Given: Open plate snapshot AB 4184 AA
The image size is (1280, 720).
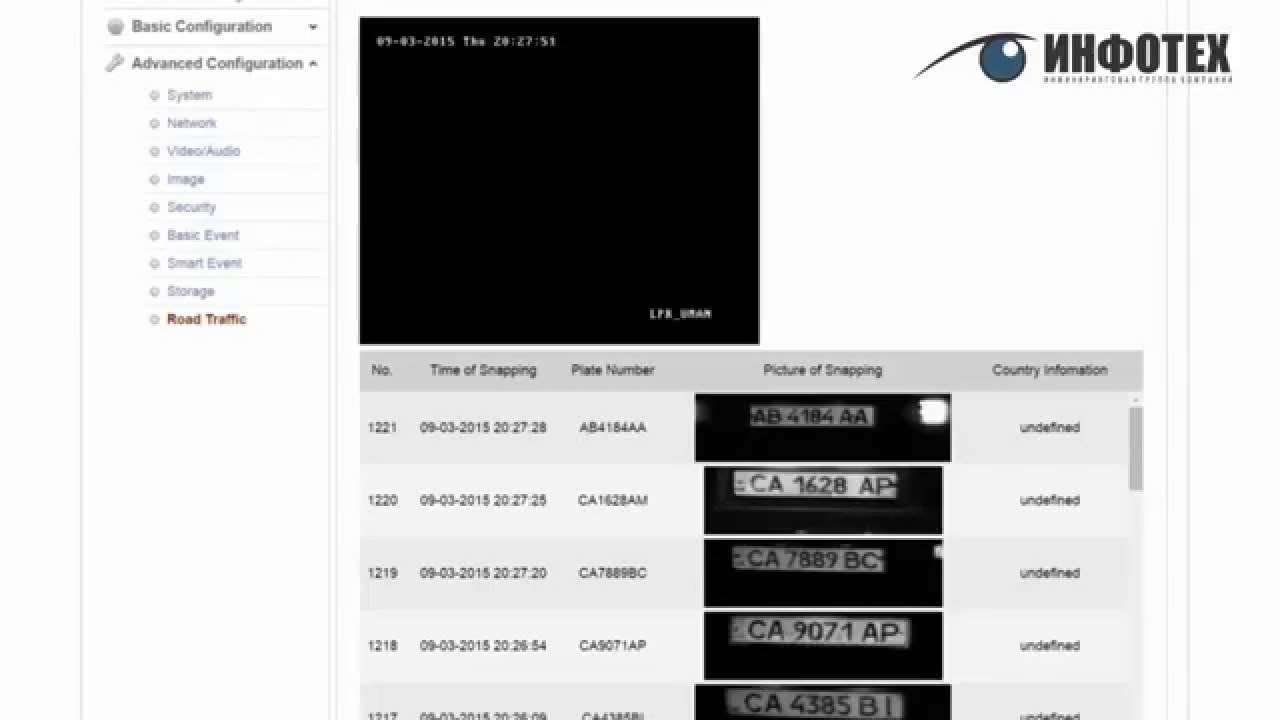Looking at the screenshot, I should point(823,427).
